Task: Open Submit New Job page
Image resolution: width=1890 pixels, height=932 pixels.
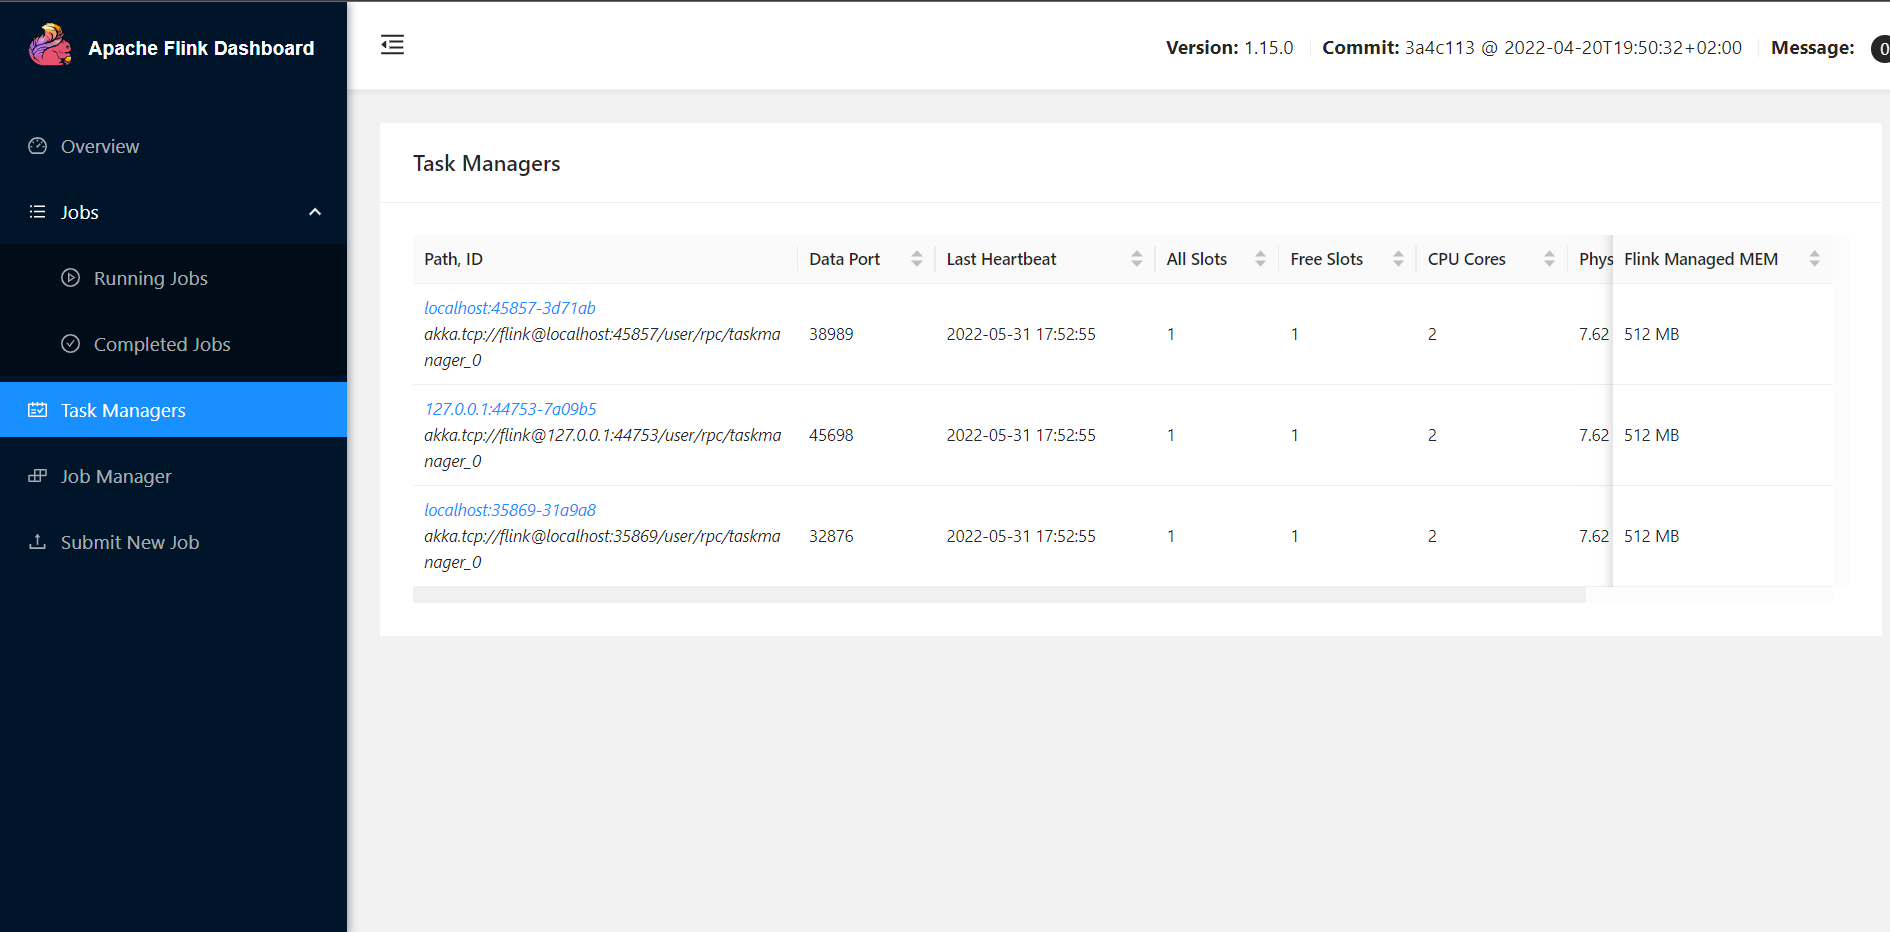Action: (x=173, y=542)
